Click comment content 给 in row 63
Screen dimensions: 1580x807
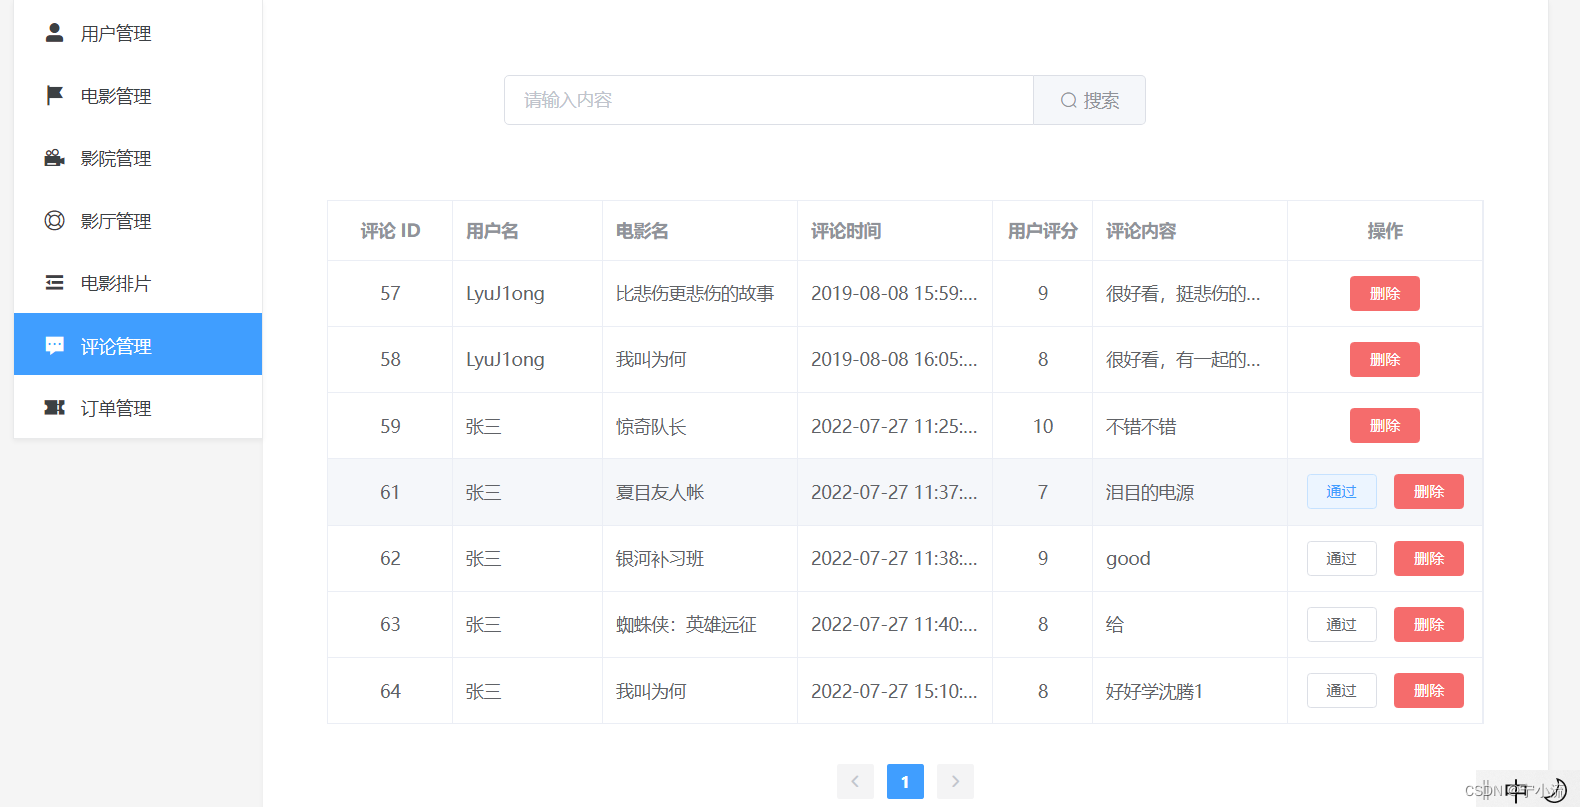(1115, 624)
